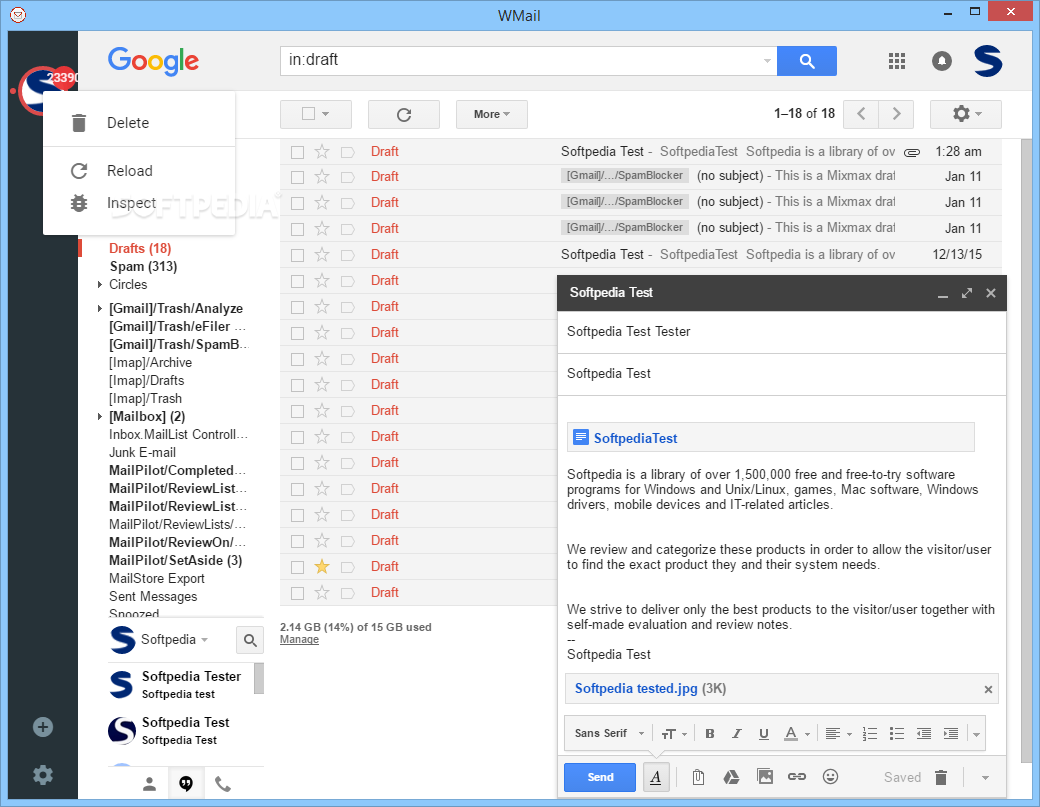This screenshot has height=807, width=1040.
Task: Open the notifications bell
Action: (x=942, y=61)
